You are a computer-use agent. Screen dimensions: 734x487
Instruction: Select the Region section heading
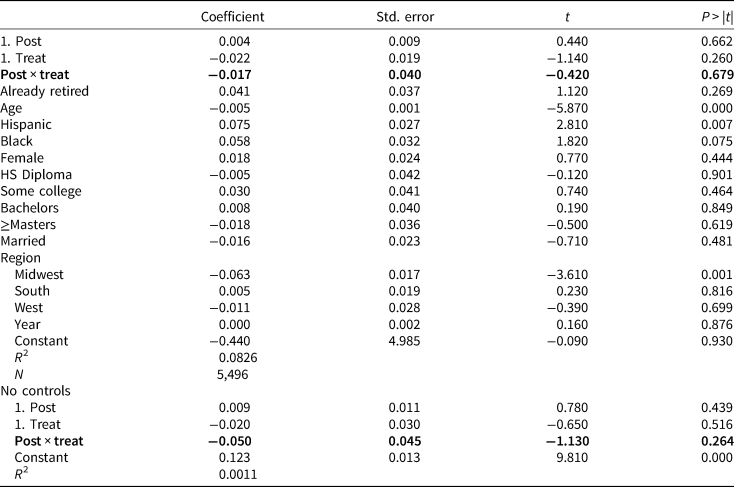21,258
